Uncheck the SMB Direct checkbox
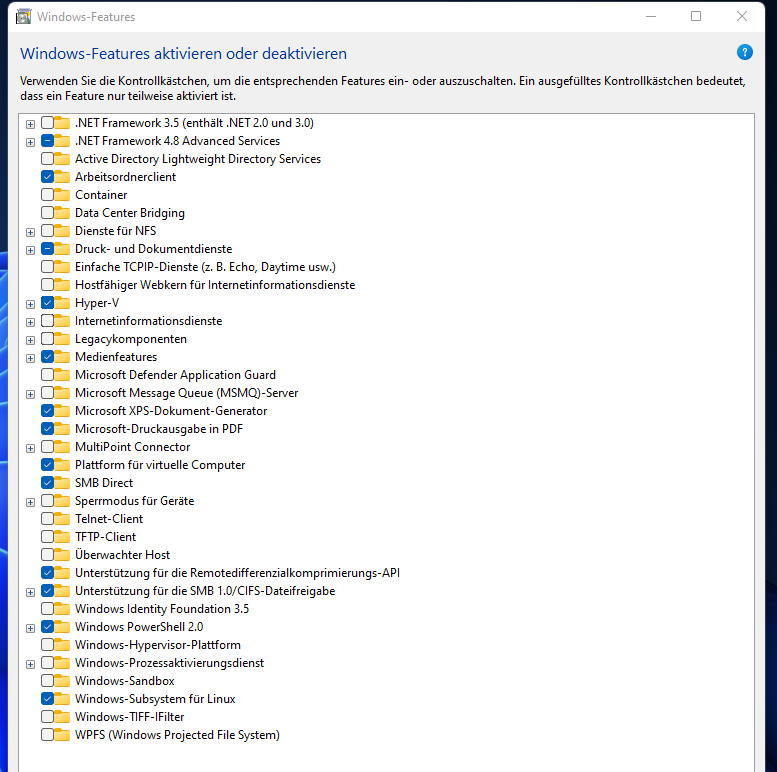 (x=48, y=482)
